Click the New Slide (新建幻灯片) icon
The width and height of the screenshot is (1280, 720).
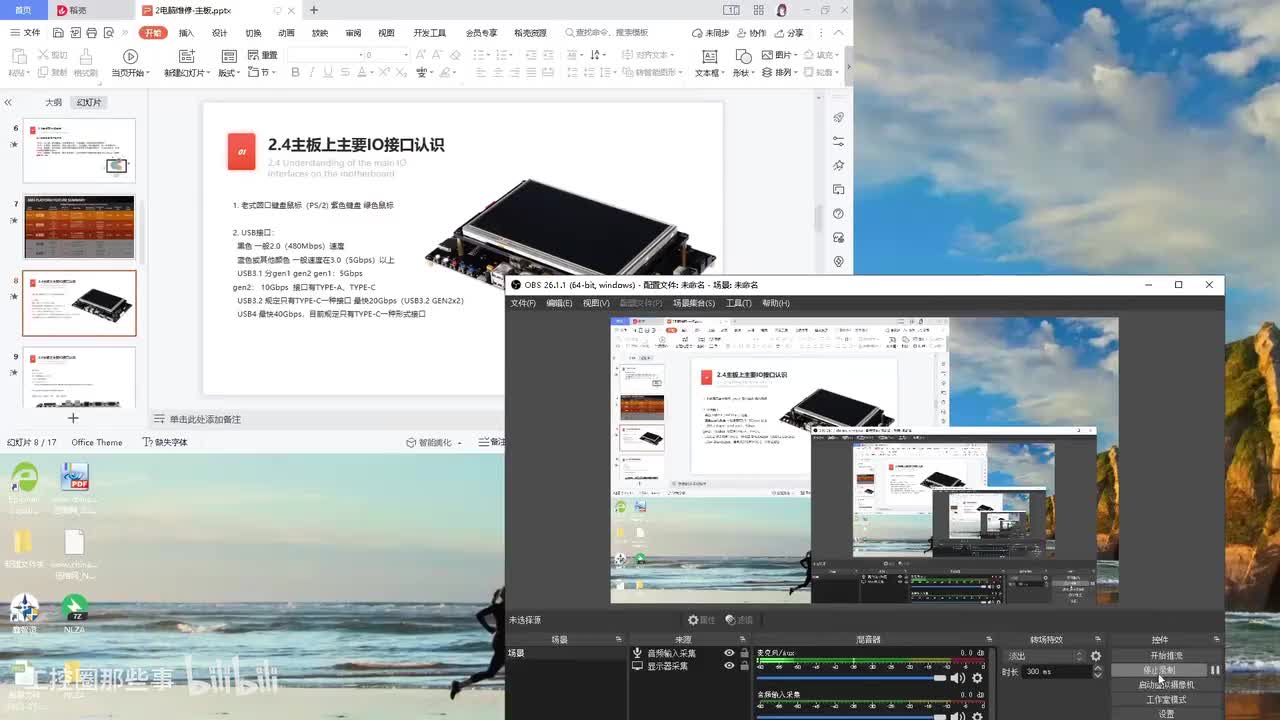pyautogui.click(x=185, y=57)
